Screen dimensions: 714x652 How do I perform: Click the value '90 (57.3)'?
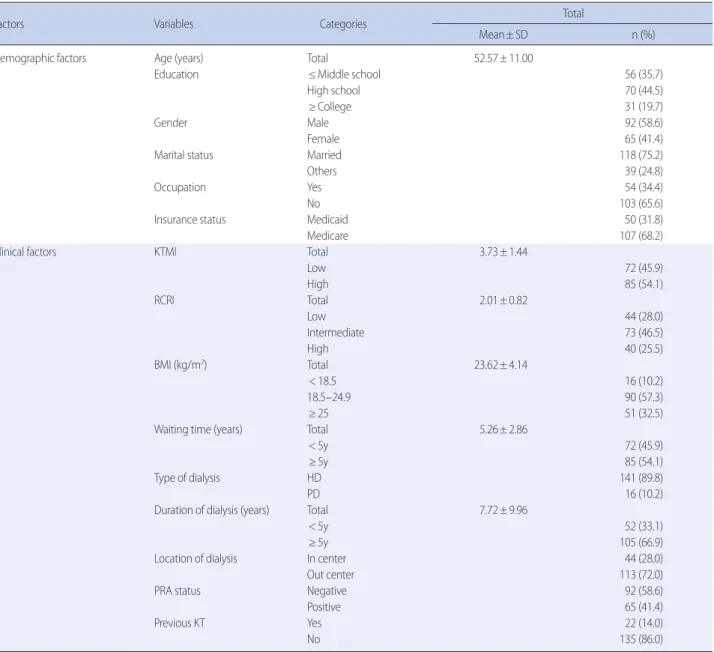tap(643, 397)
